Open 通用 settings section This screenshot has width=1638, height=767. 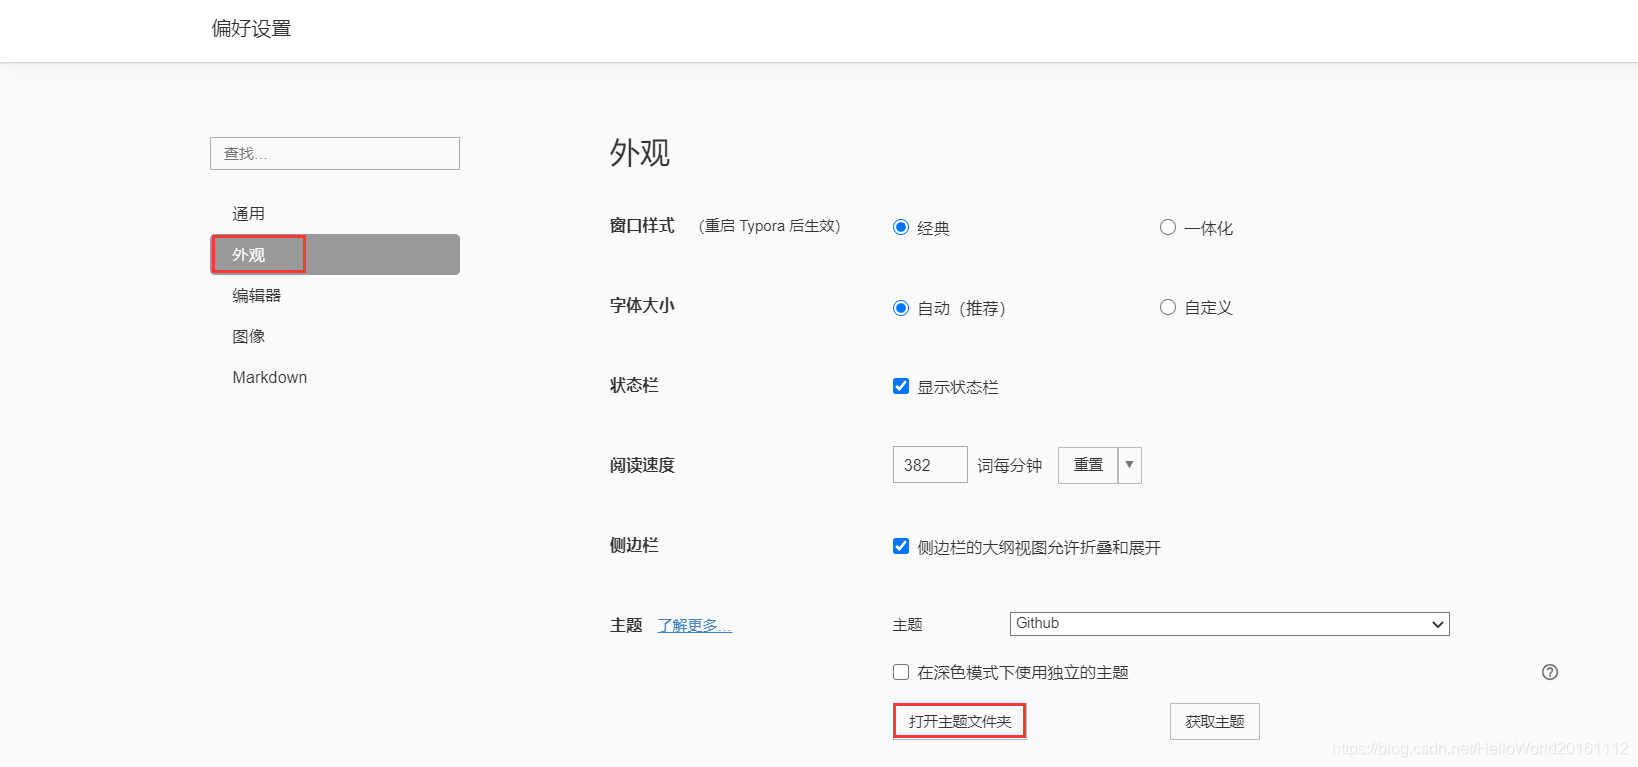(x=335, y=214)
